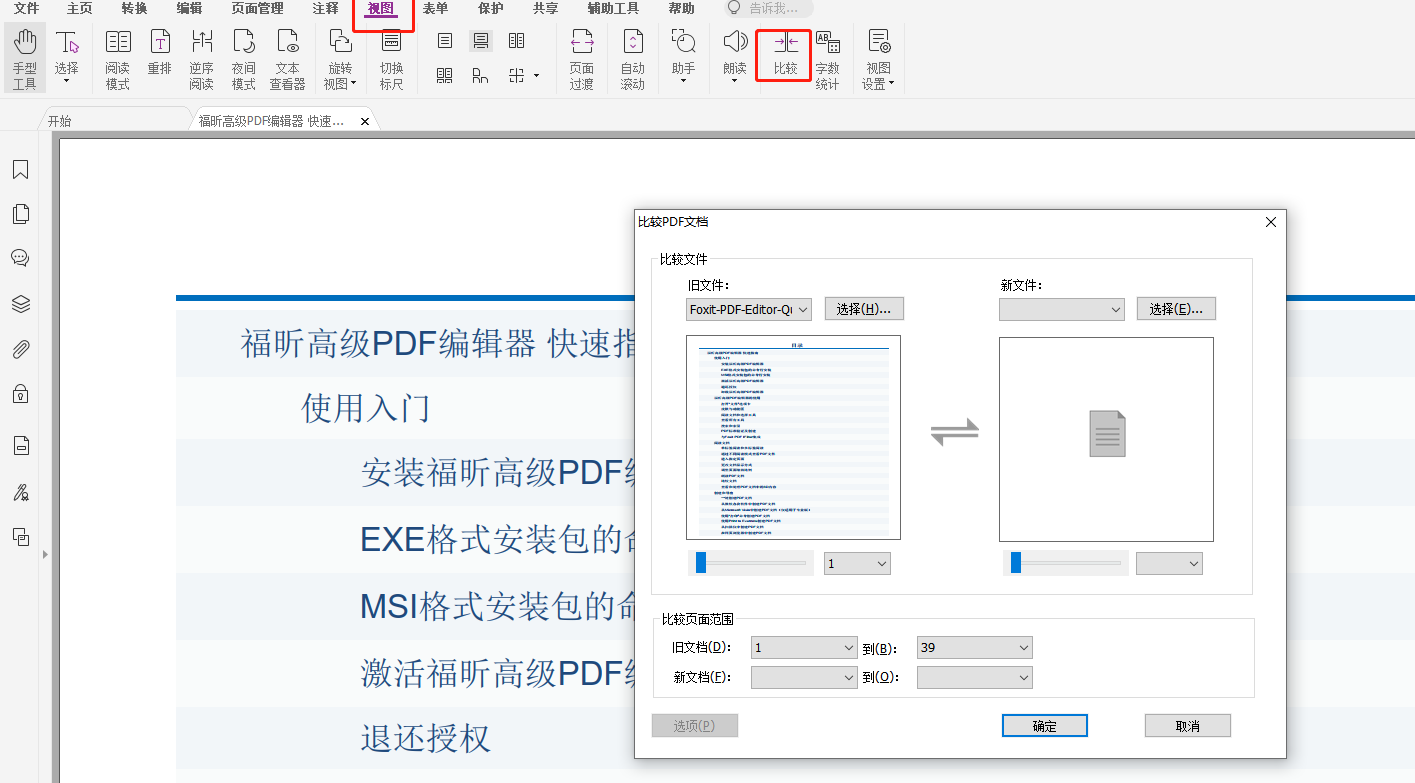Open the 助手 assistant tool

[683, 57]
